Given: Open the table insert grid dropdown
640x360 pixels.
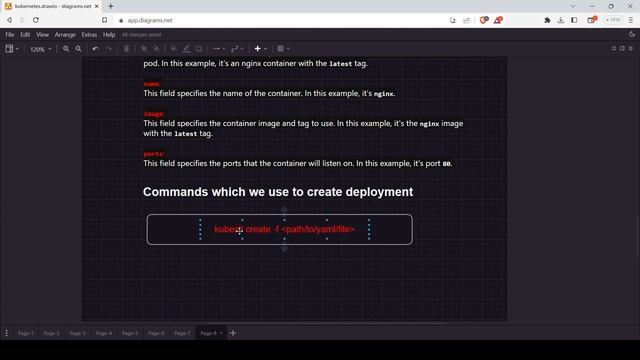Looking at the screenshot, I should point(283,49).
